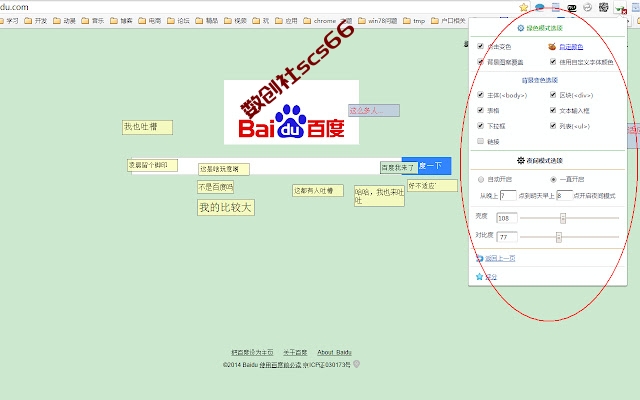
Task: Open the 音乐 bookmark folder
Action: pyautogui.click(x=93, y=21)
